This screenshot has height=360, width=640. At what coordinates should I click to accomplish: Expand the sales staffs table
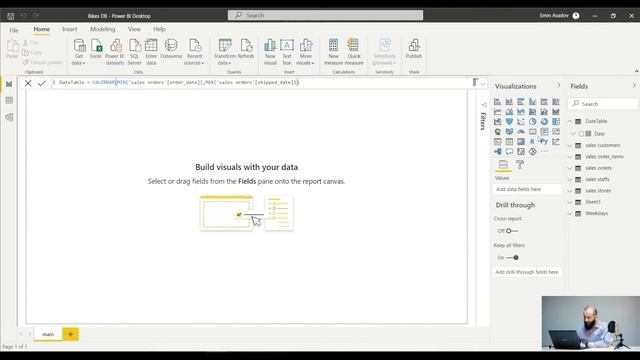(x=570, y=179)
